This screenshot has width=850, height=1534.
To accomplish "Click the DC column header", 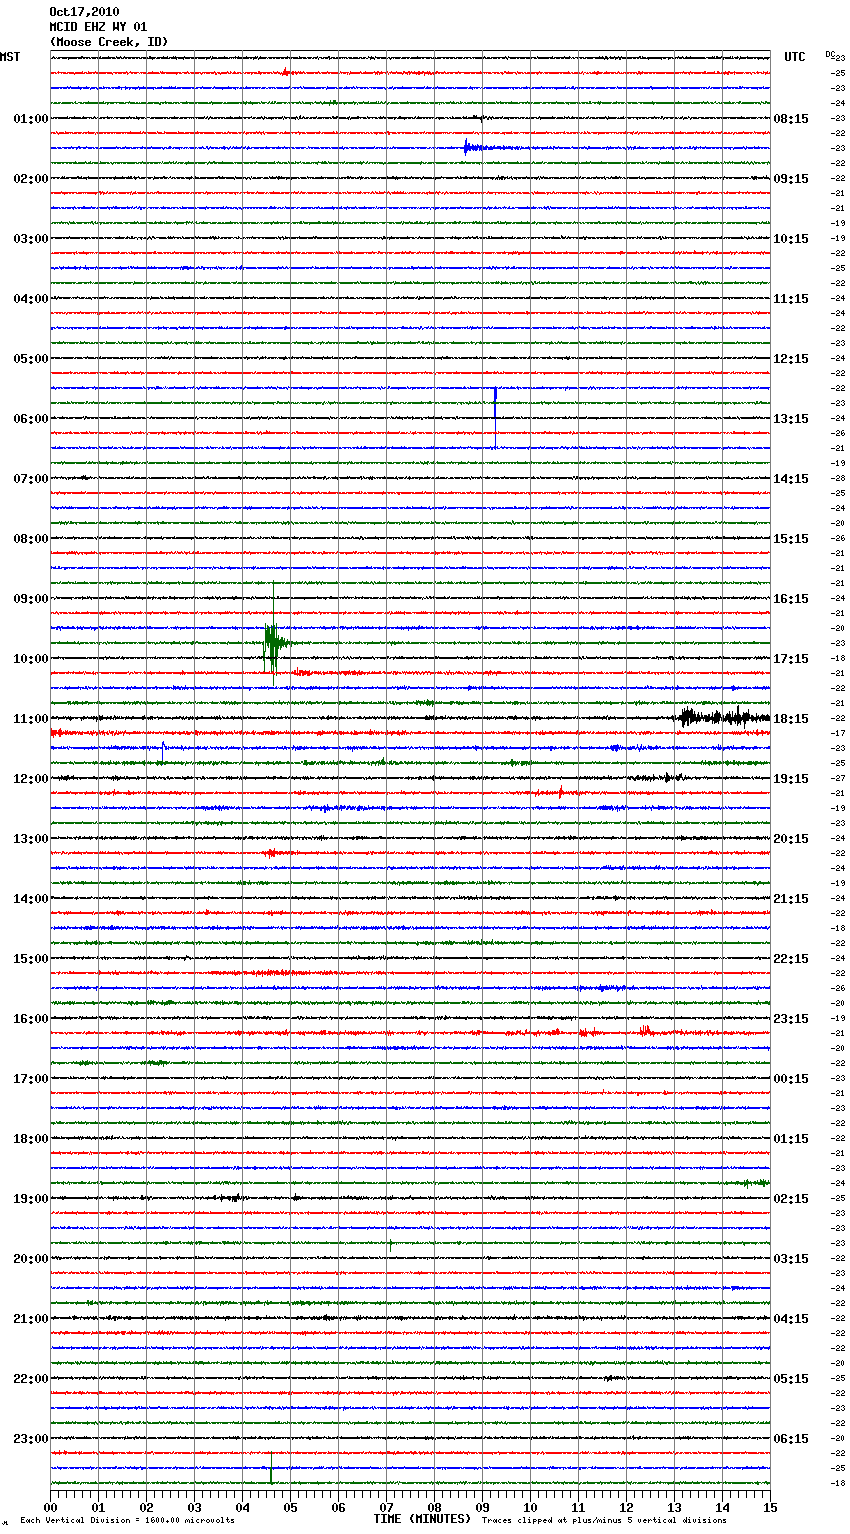I will (830, 54).
